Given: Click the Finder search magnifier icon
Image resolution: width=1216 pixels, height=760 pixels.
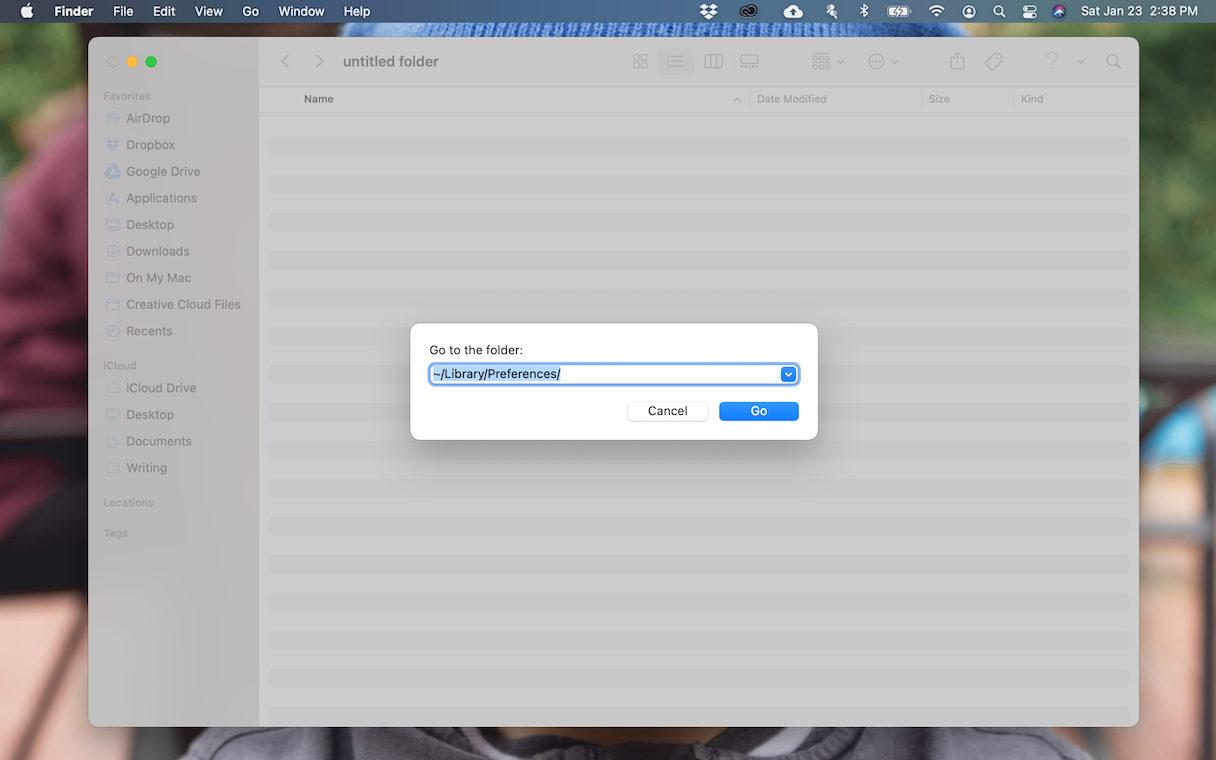Looking at the screenshot, I should [1113, 62].
